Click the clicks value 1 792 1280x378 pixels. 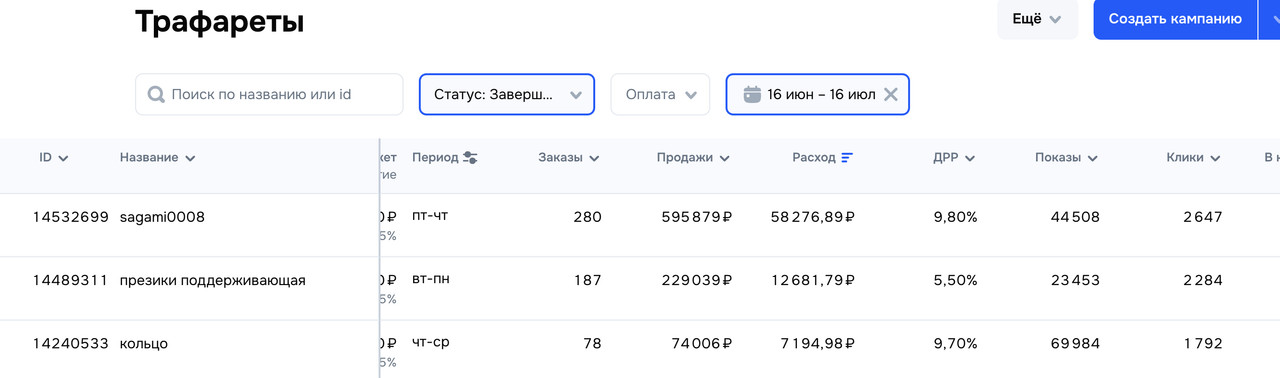(1203, 344)
